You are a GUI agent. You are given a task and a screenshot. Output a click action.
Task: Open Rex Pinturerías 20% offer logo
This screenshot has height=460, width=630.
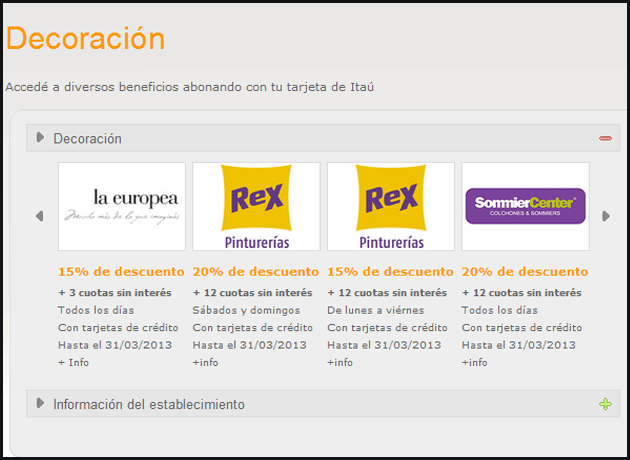pyautogui.click(x=256, y=206)
